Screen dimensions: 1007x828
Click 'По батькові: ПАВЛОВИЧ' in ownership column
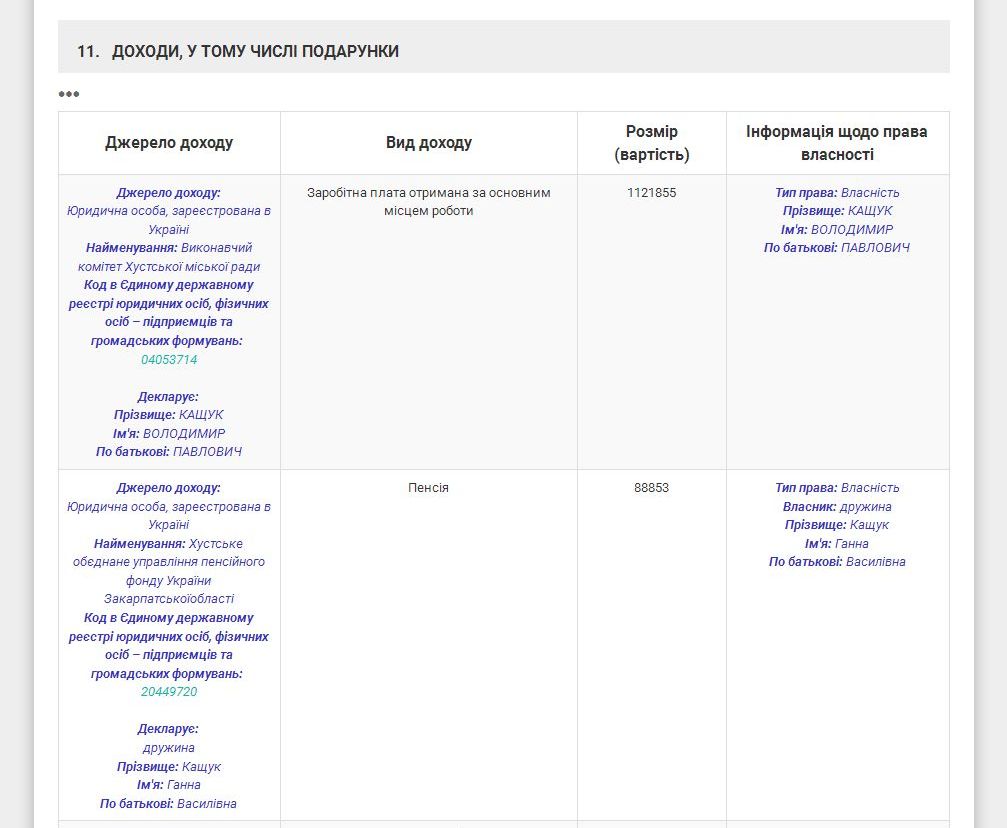[x=837, y=248]
